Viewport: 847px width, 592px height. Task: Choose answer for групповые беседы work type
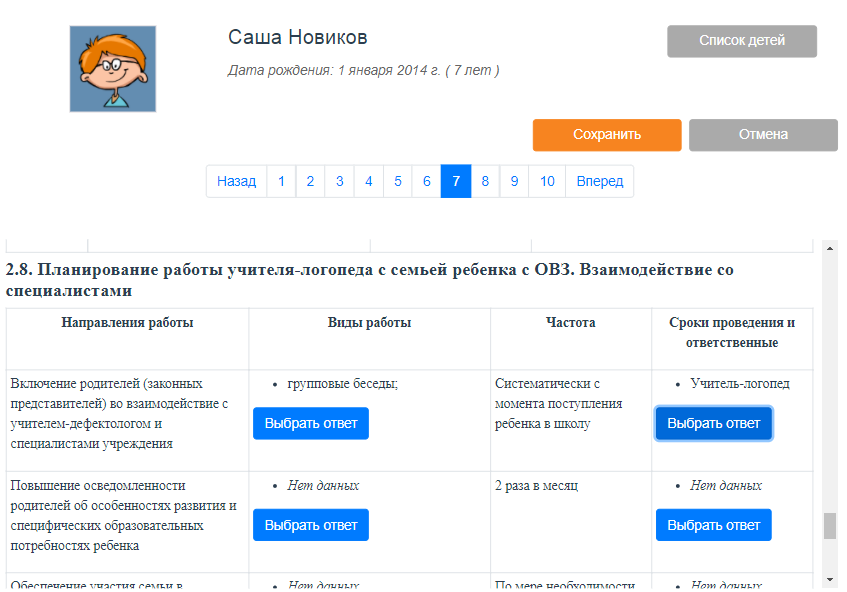(x=310, y=423)
